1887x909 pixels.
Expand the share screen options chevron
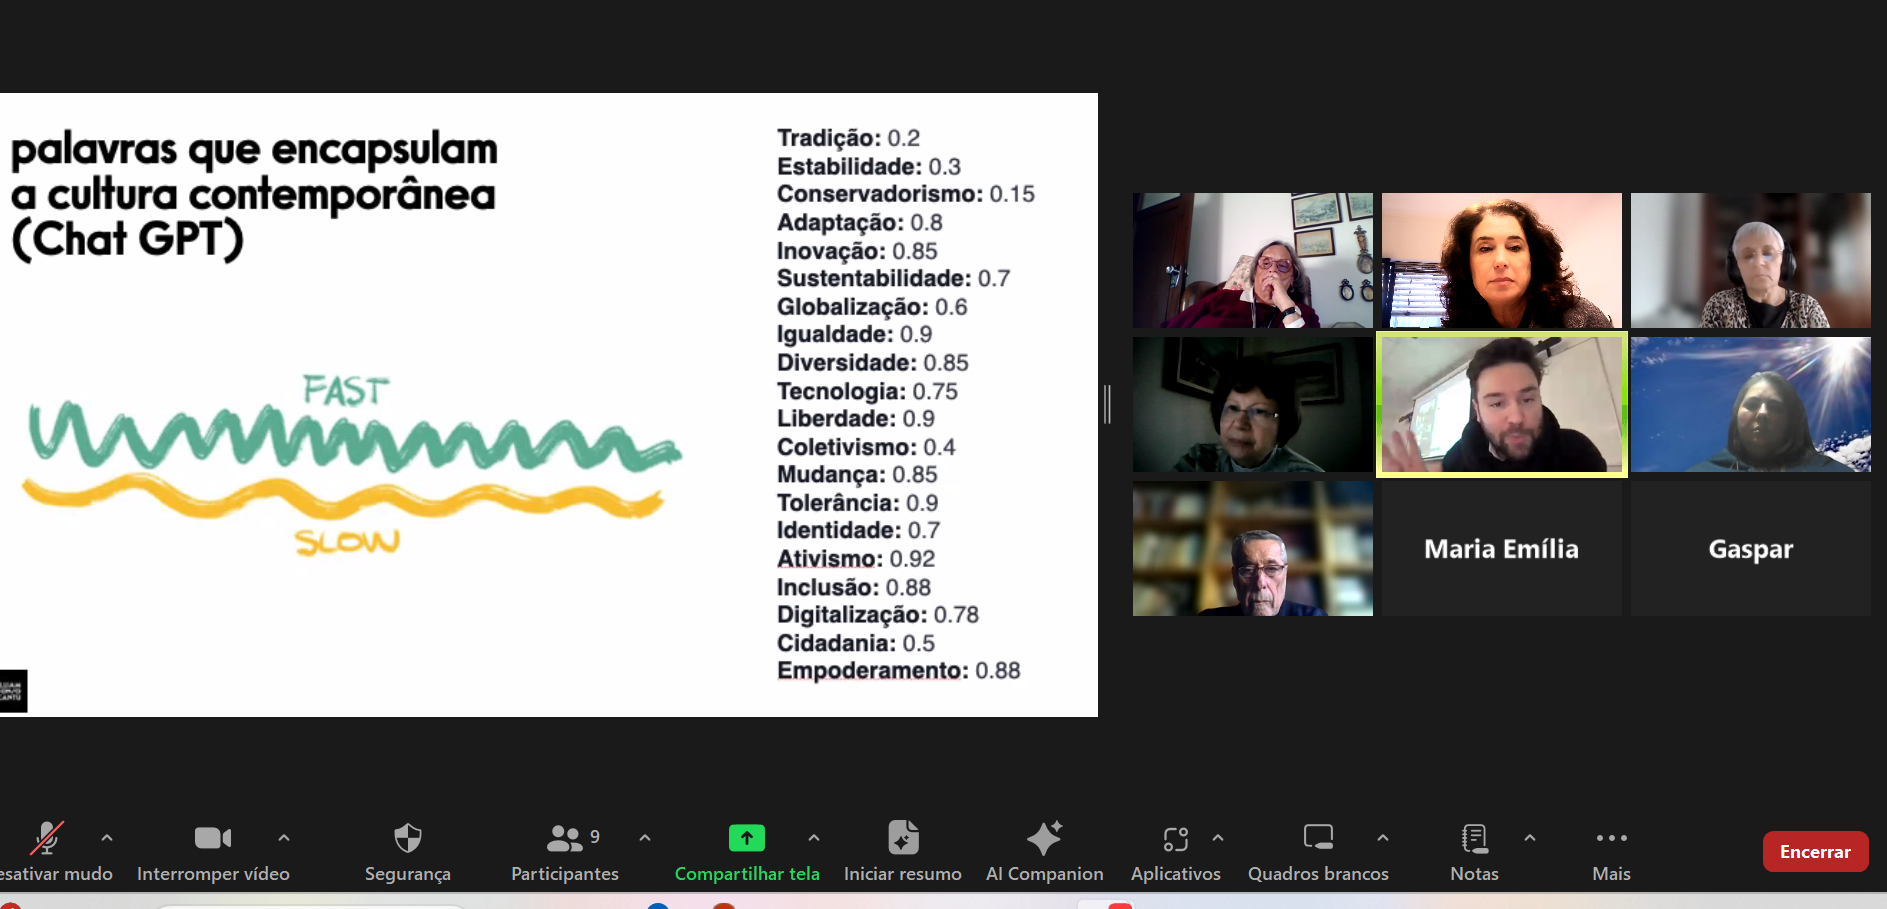(814, 838)
